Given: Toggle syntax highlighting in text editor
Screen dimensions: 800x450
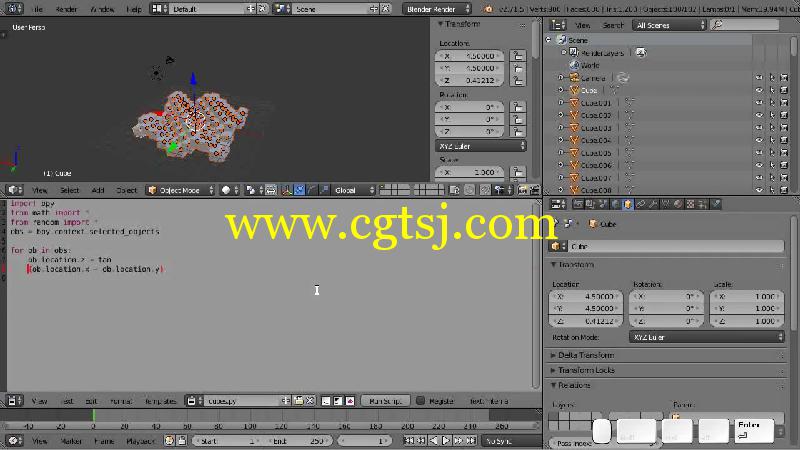Looking at the screenshot, I should click(350, 401).
